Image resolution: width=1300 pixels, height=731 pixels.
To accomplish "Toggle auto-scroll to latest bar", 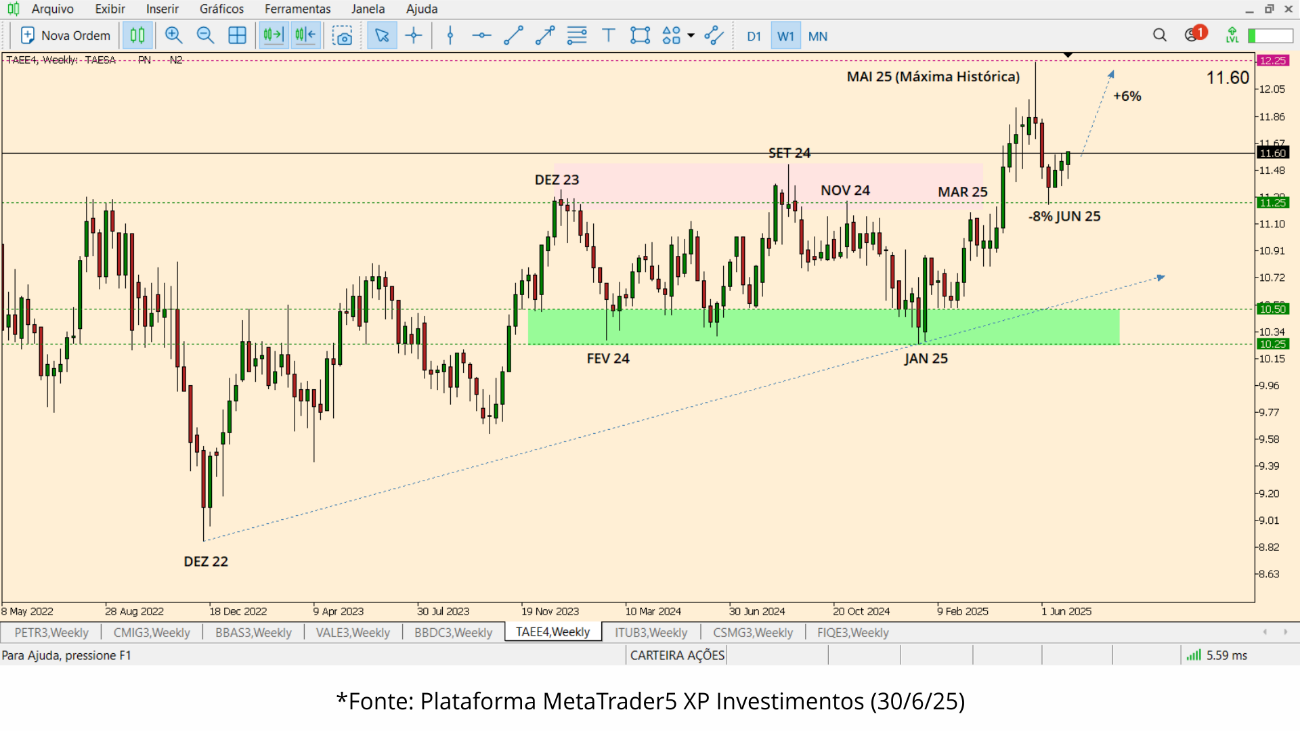I will [x=273, y=36].
